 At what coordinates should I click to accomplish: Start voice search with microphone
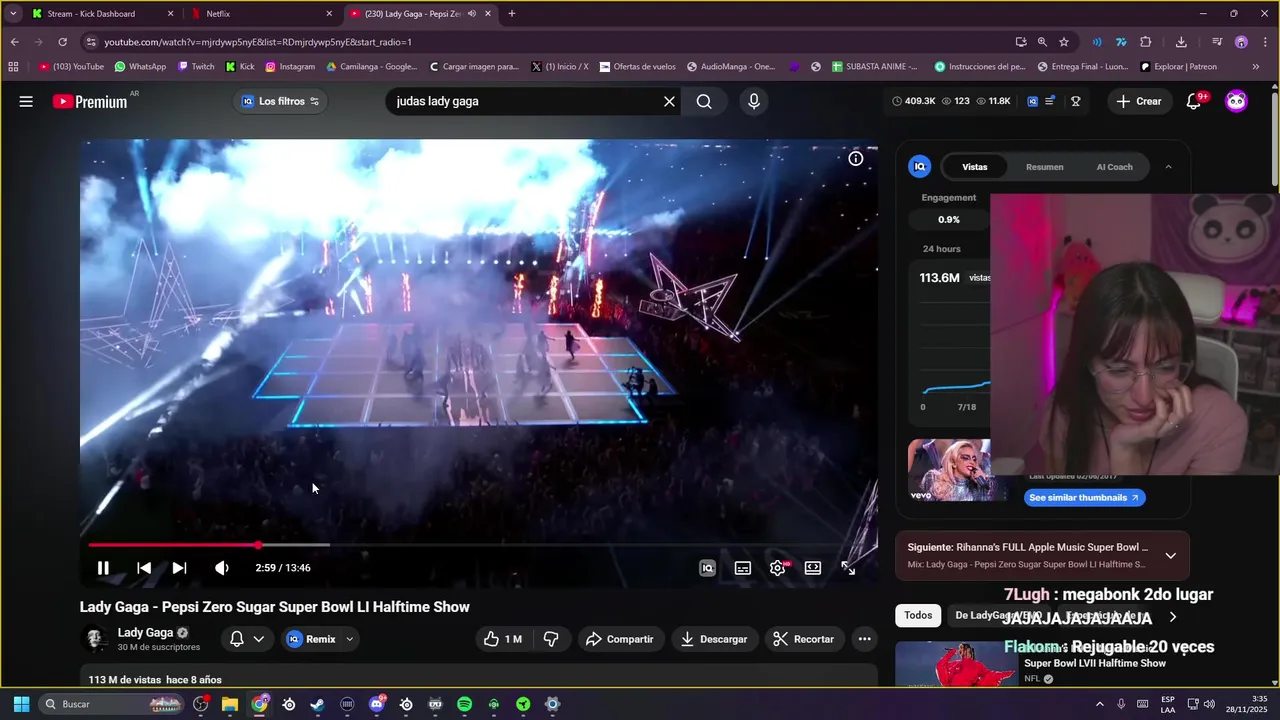pyautogui.click(x=754, y=101)
